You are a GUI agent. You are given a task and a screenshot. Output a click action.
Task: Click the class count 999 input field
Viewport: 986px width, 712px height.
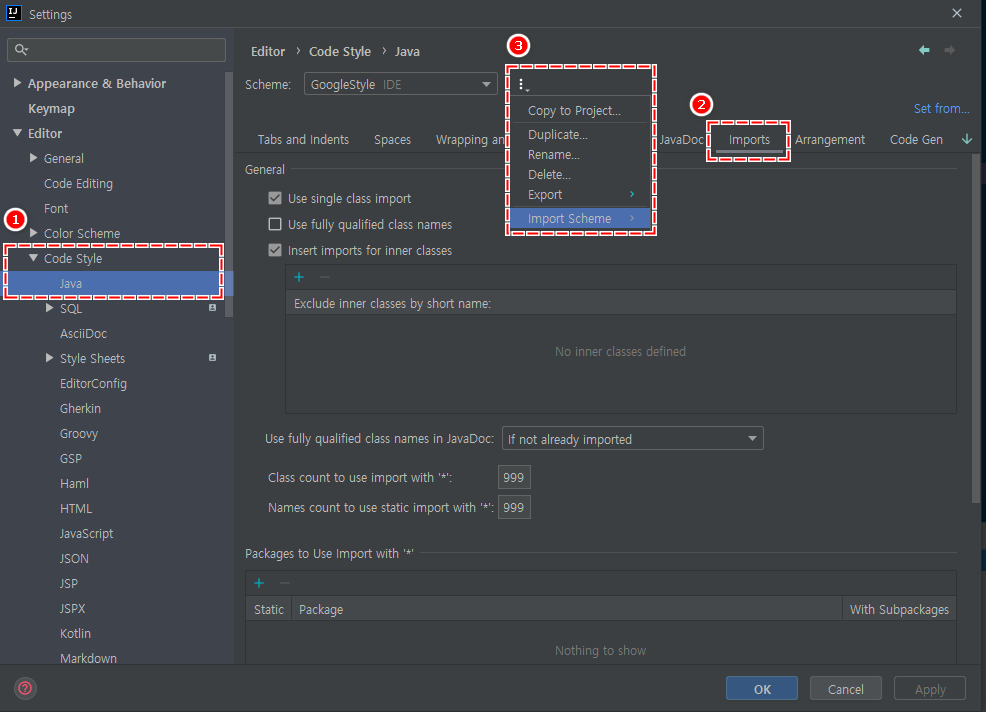[x=514, y=477]
